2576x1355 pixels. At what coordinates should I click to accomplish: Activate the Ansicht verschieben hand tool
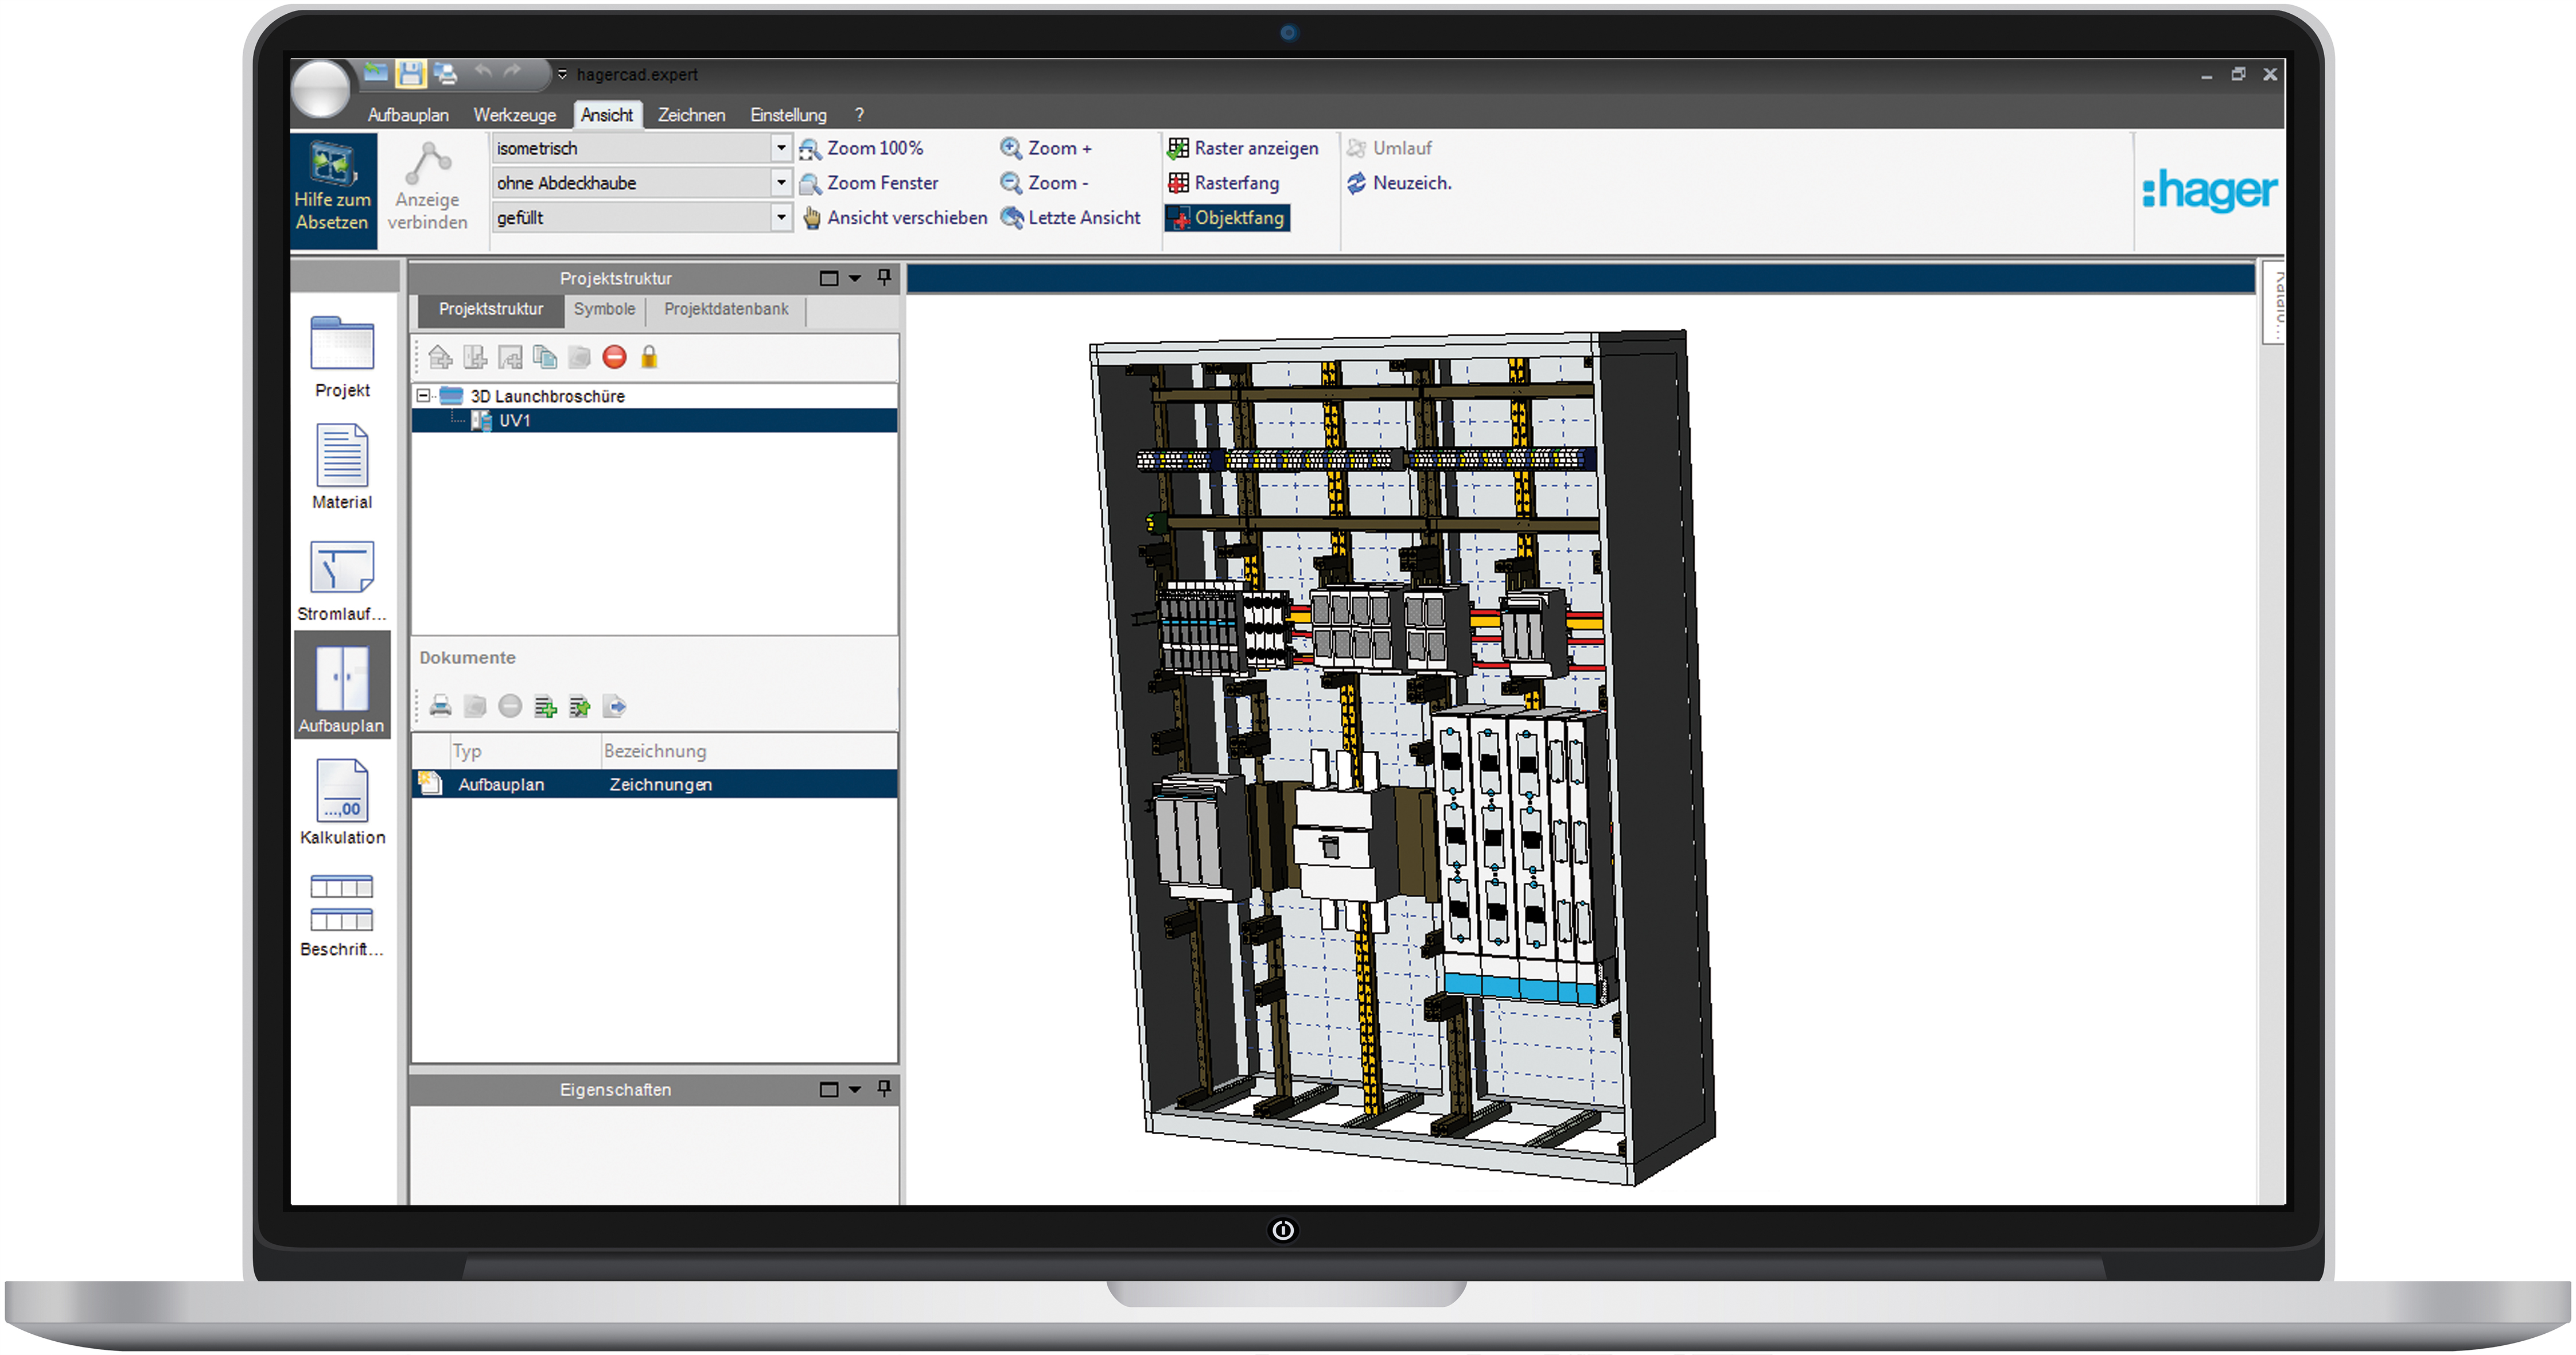click(813, 218)
